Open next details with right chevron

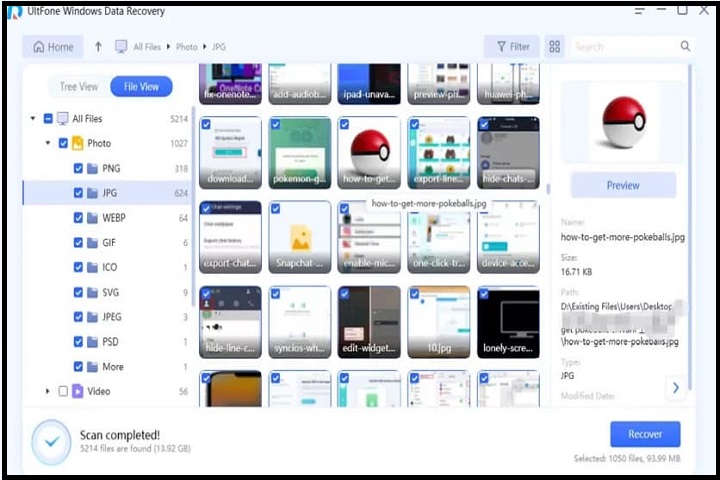click(676, 387)
